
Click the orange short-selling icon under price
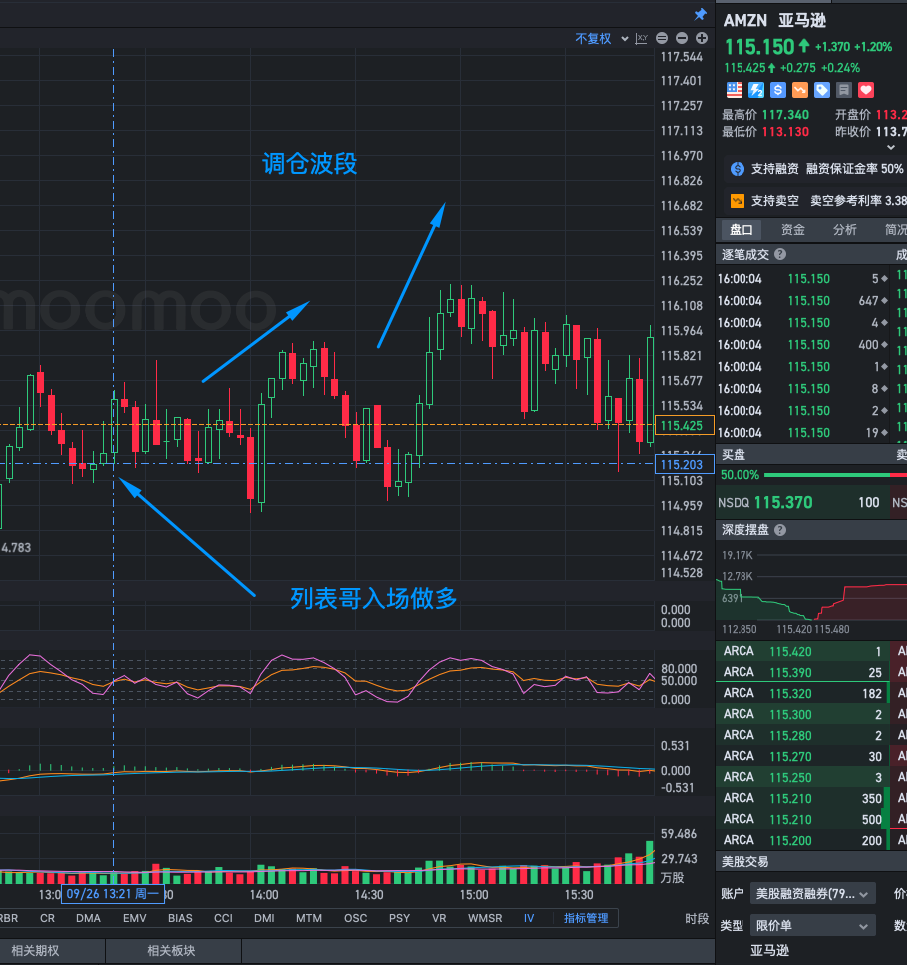(799, 90)
